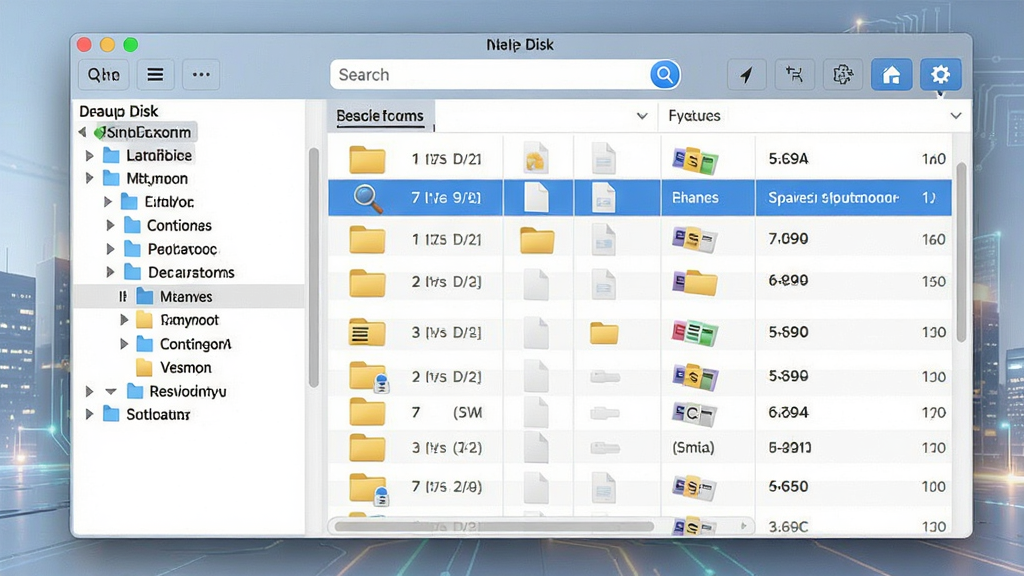Expand the Contiones folder arrow
This screenshot has width=1024, height=576.
click(110, 225)
